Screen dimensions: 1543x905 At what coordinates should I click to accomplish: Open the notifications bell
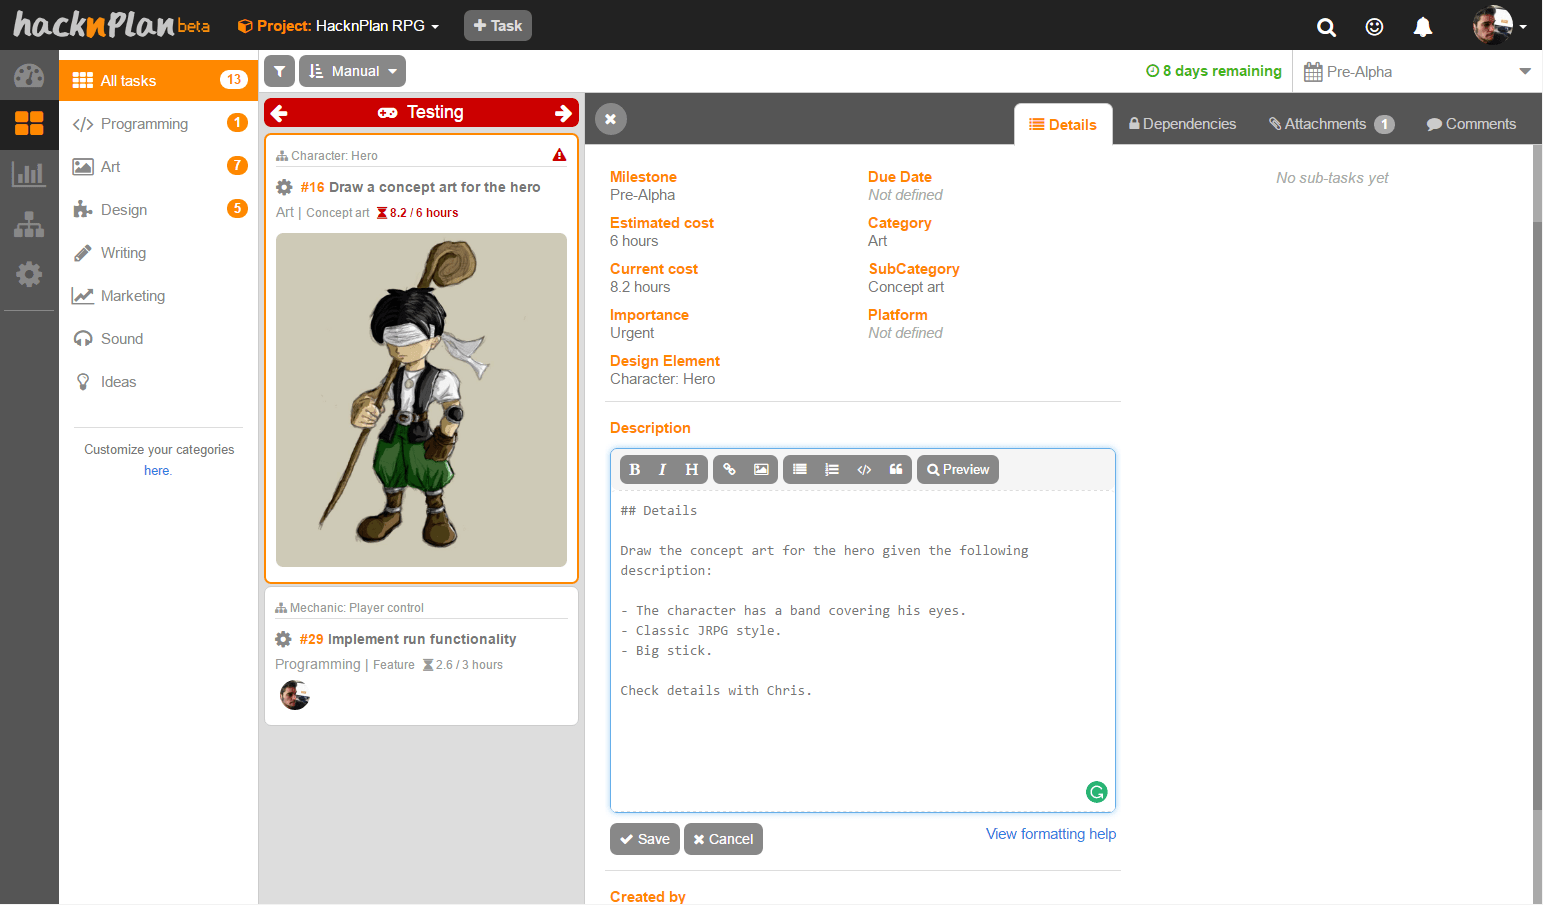click(x=1422, y=27)
